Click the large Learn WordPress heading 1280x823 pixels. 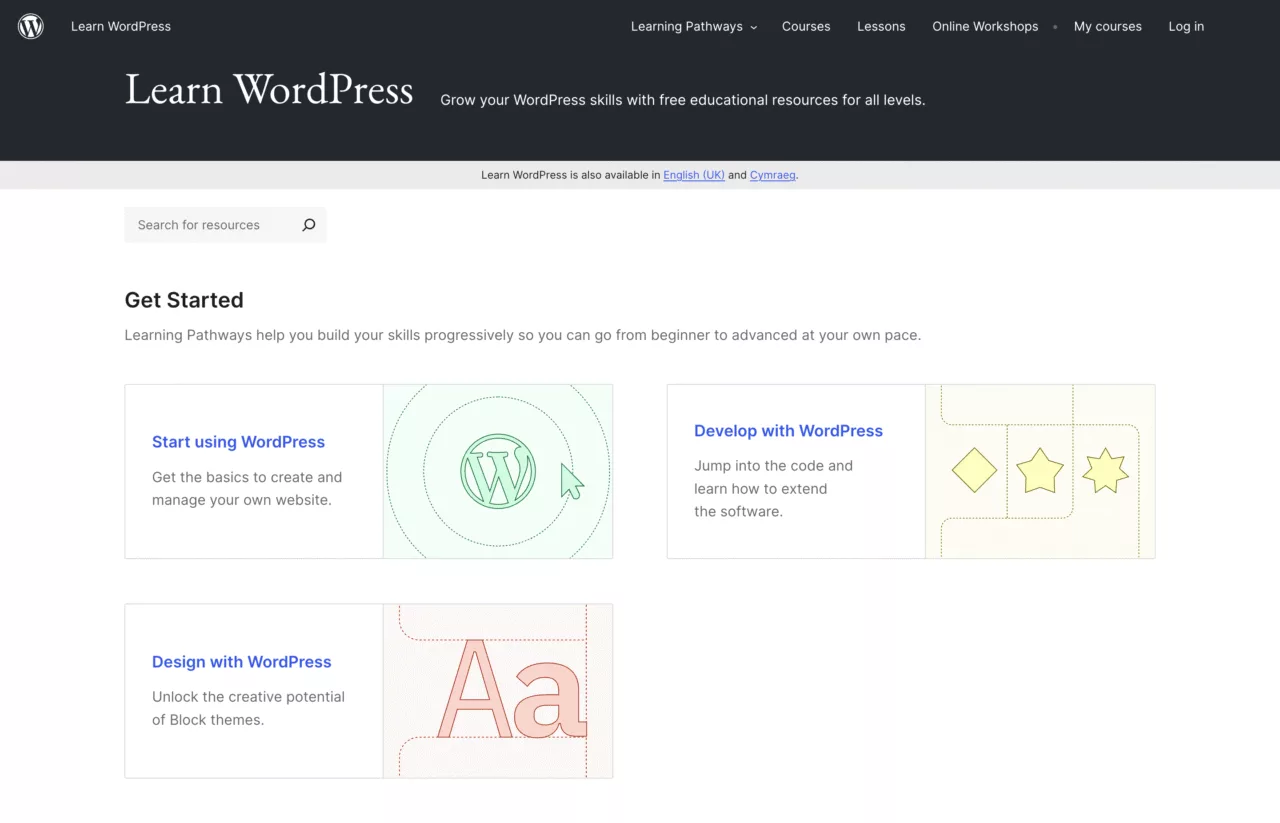tap(269, 90)
